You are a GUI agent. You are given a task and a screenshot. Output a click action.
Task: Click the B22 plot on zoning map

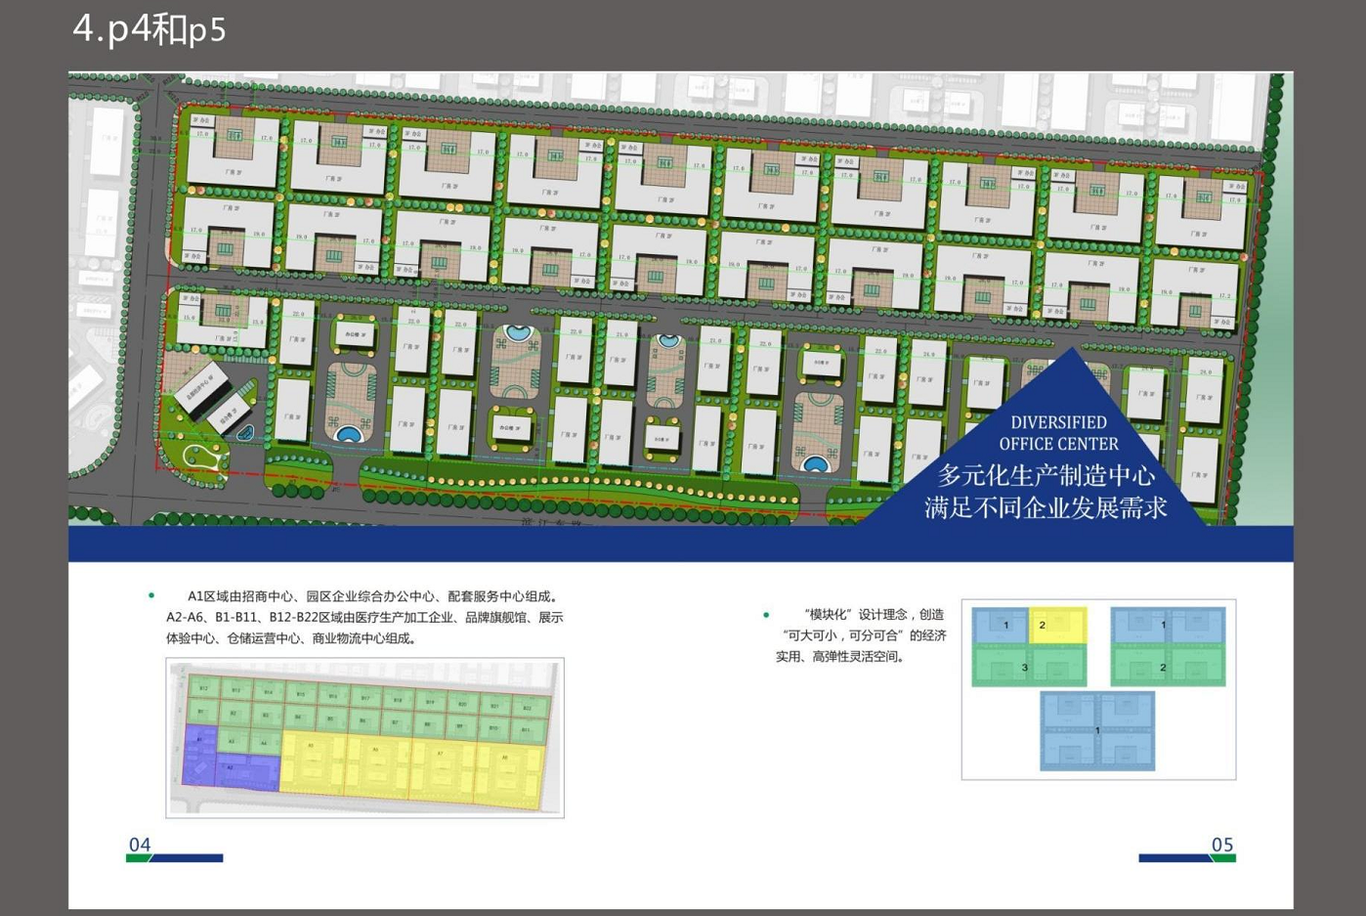pyautogui.click(x=529, y=707)
